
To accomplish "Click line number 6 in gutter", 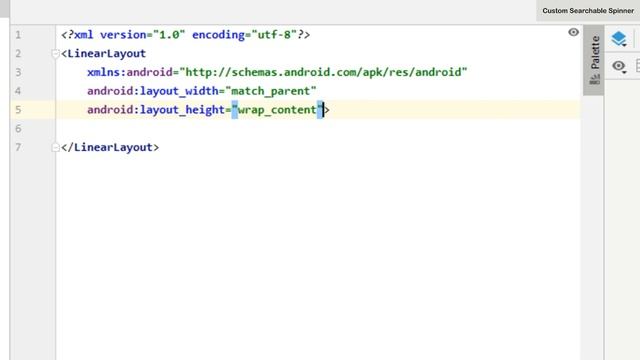I will point(18,129).
